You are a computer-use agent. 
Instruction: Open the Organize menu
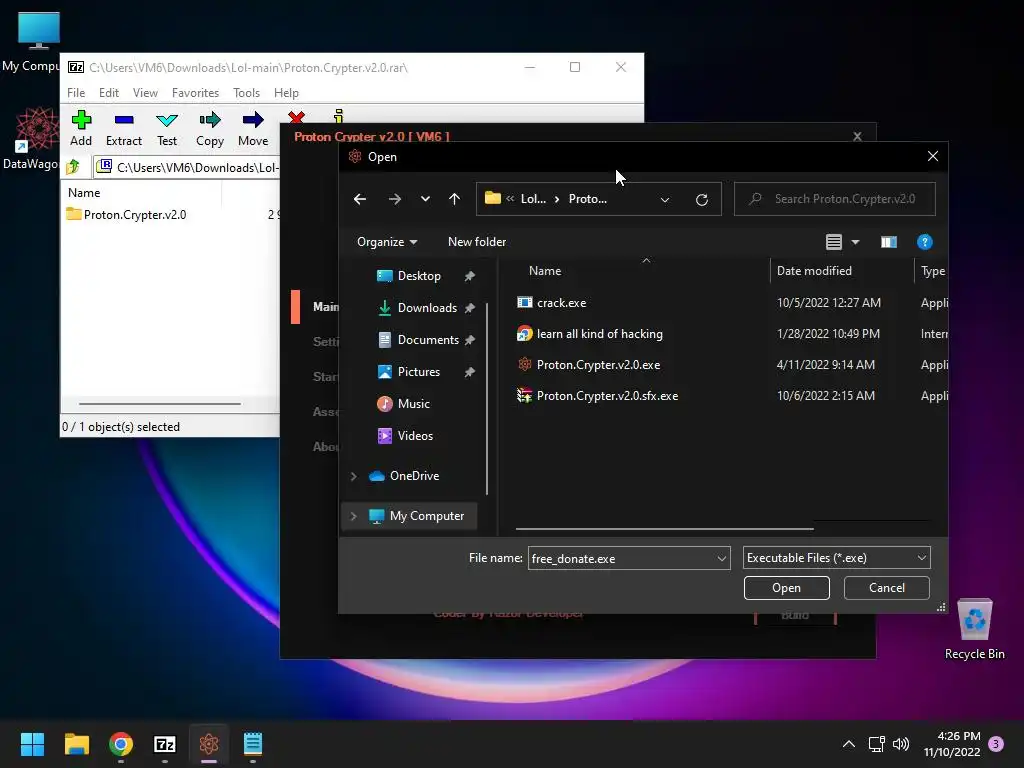pos(387,242)
